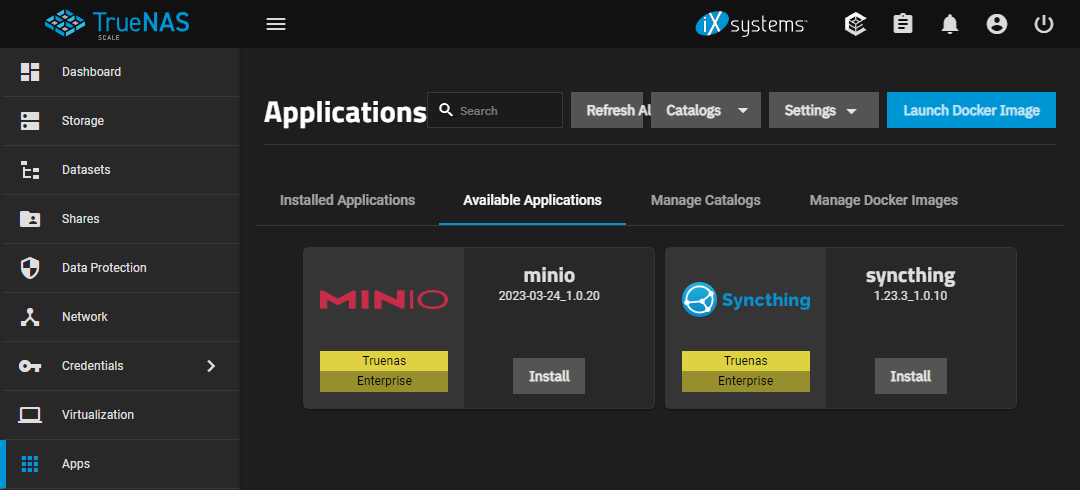Click the Syncthing logo thumbnail
The width and height of the screenshot is (1080, 490).
tap(746, 299)
